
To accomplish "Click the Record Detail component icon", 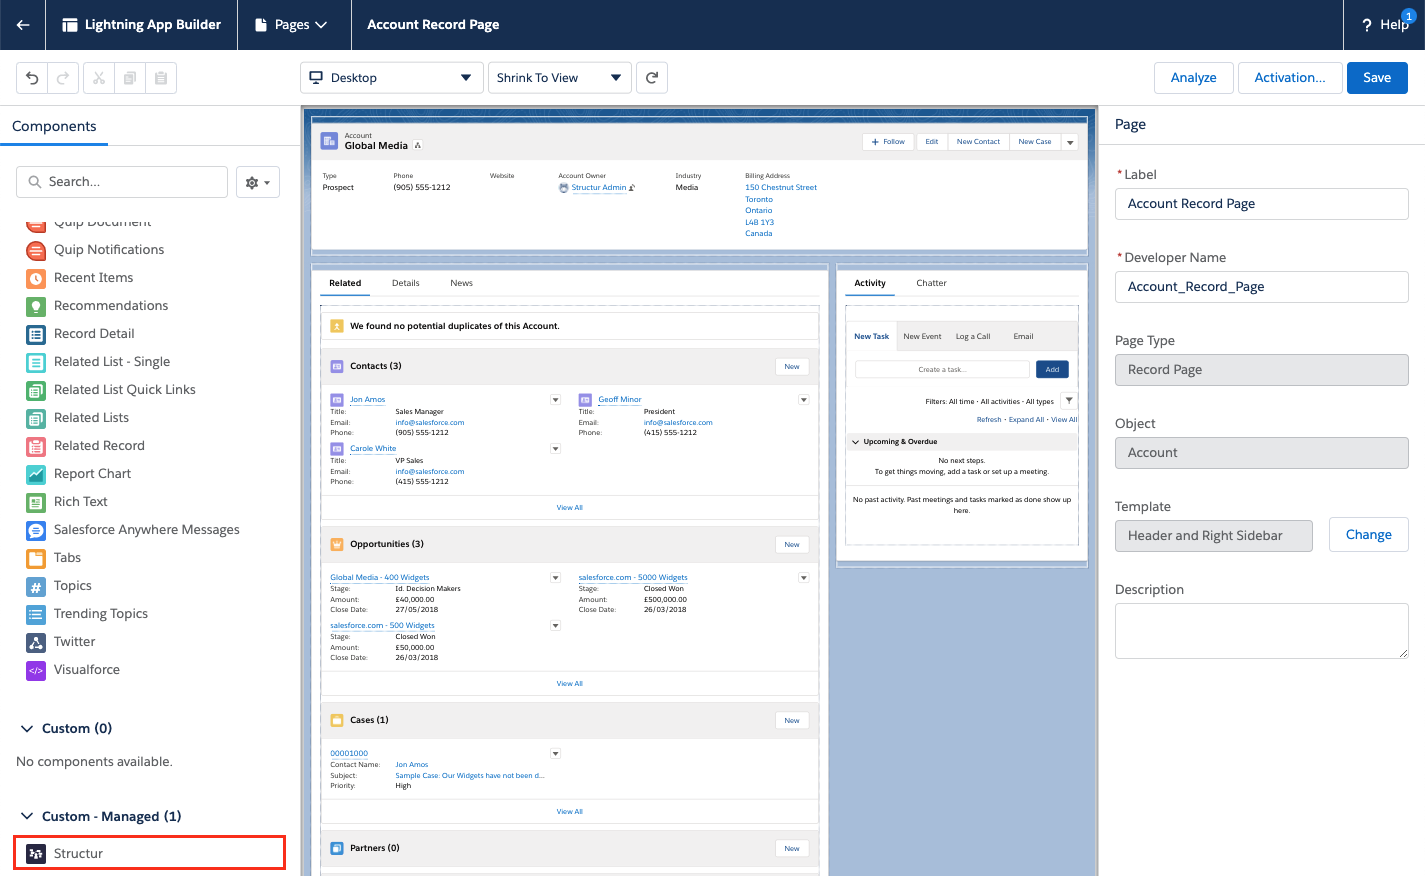I will (x=36, y=334).
